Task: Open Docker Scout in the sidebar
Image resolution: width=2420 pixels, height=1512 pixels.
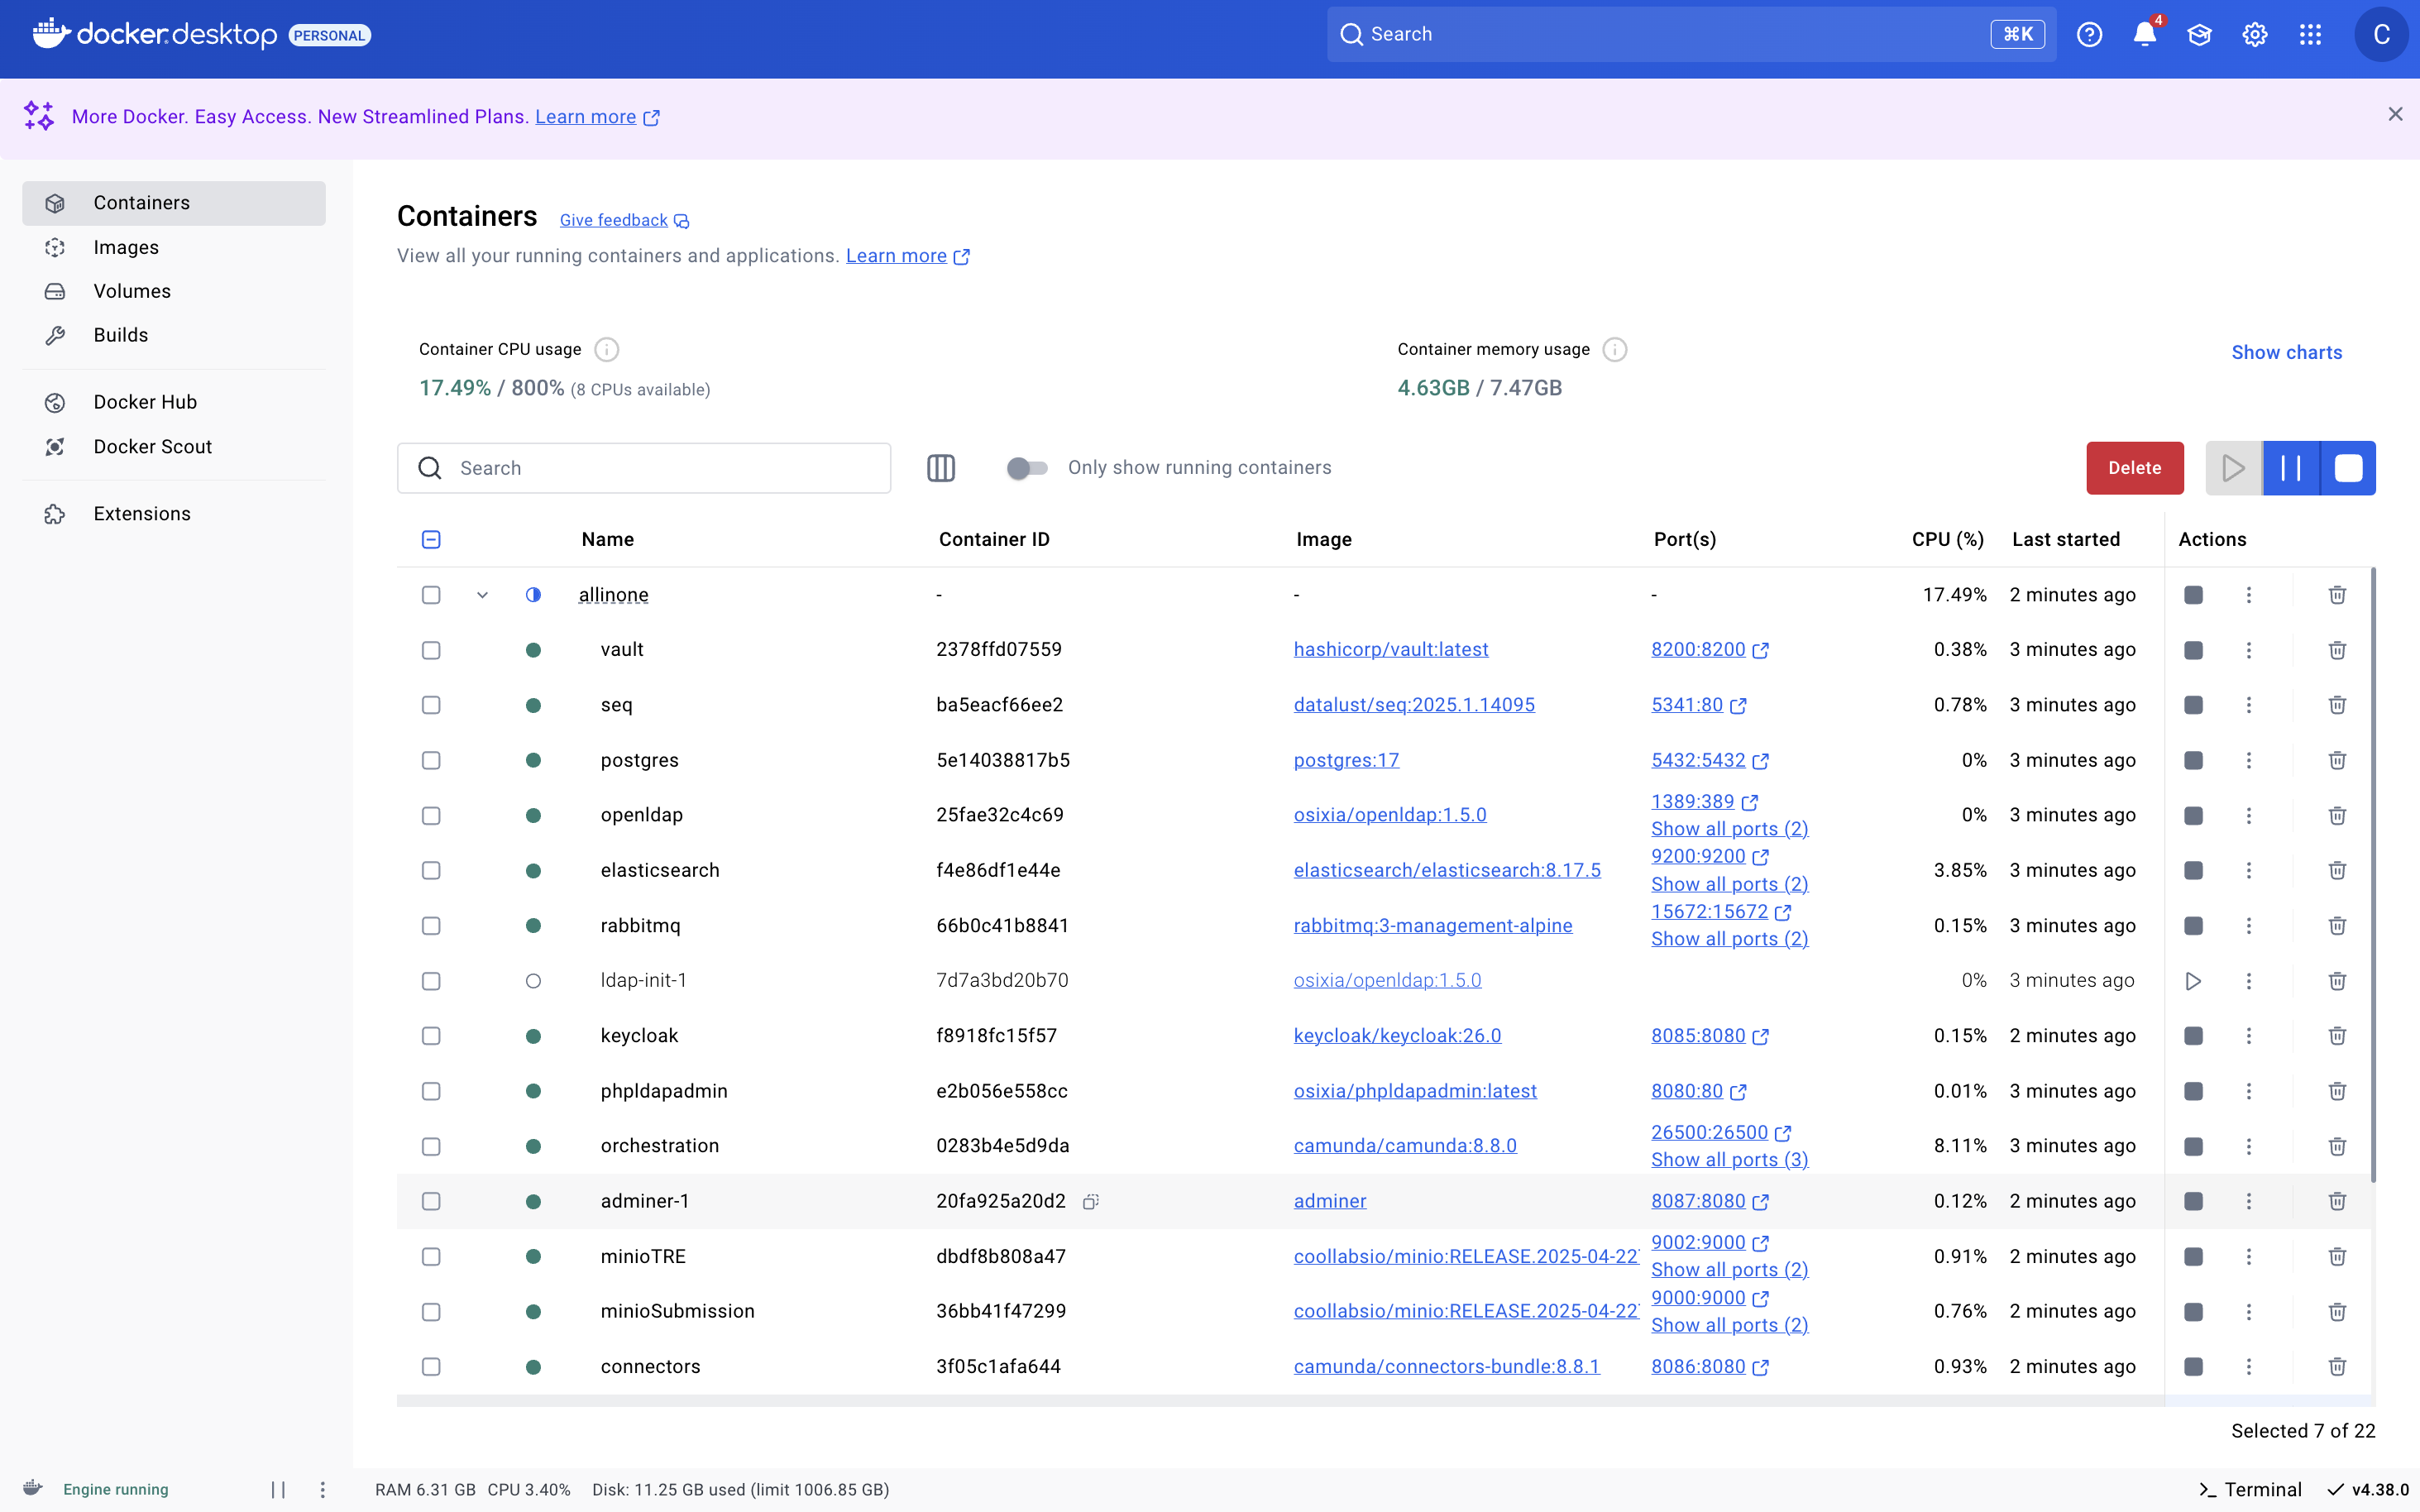Action: (x=152, y=447)
